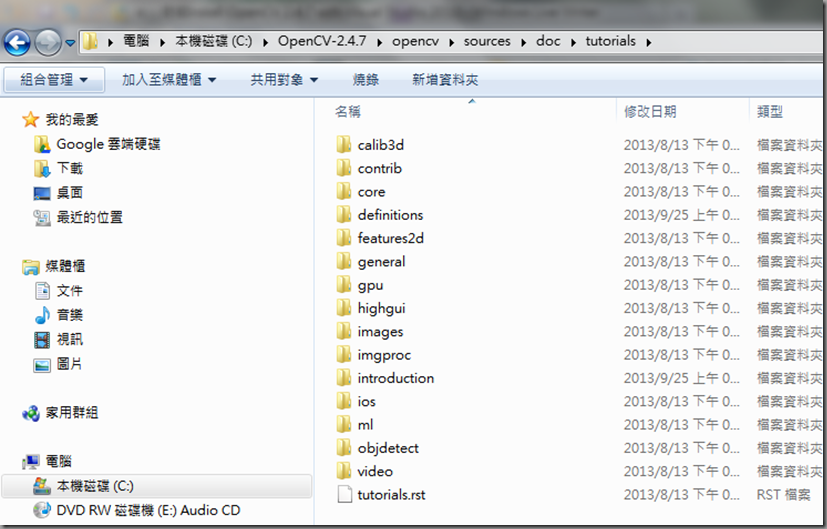827x529 pixels.
Task: Select the 媒體櫃 library icon in sidebar
Action: pos(31,267)
